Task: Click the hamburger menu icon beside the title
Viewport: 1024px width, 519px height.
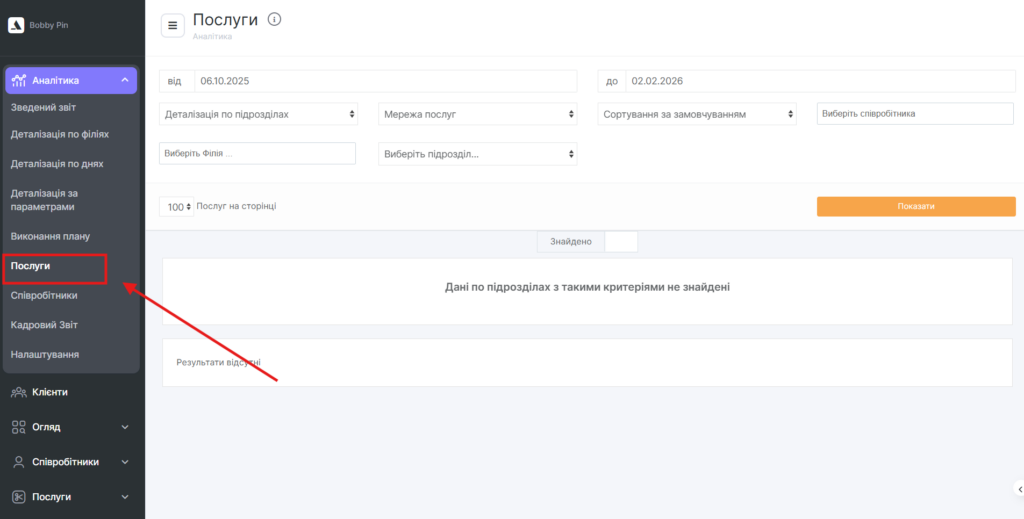Action: coord(173,25)
